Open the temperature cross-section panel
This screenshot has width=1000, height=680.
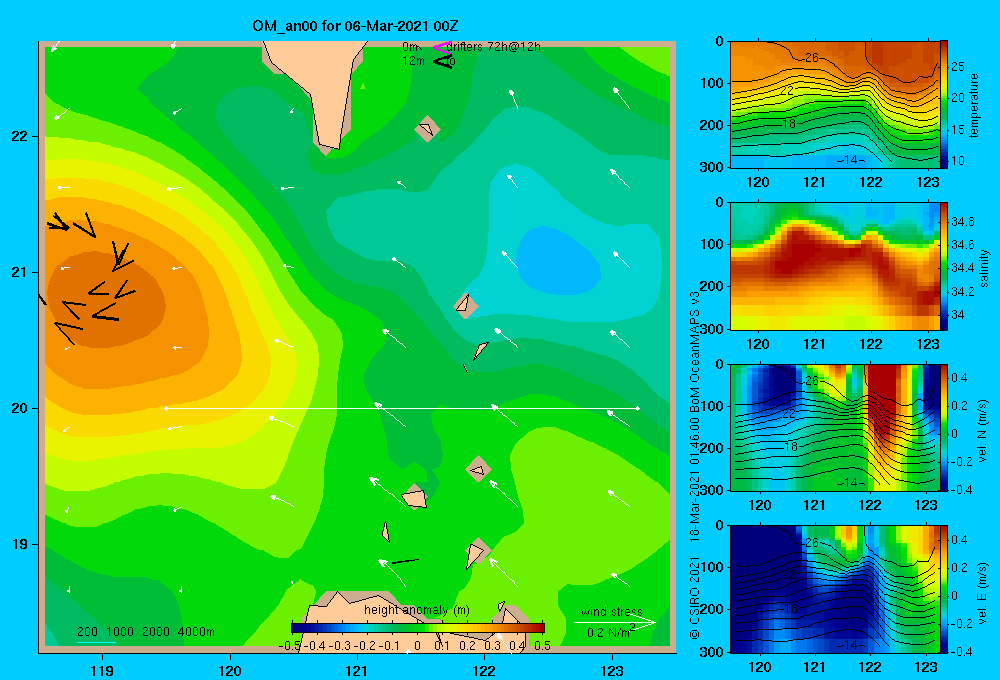point(835,105)
